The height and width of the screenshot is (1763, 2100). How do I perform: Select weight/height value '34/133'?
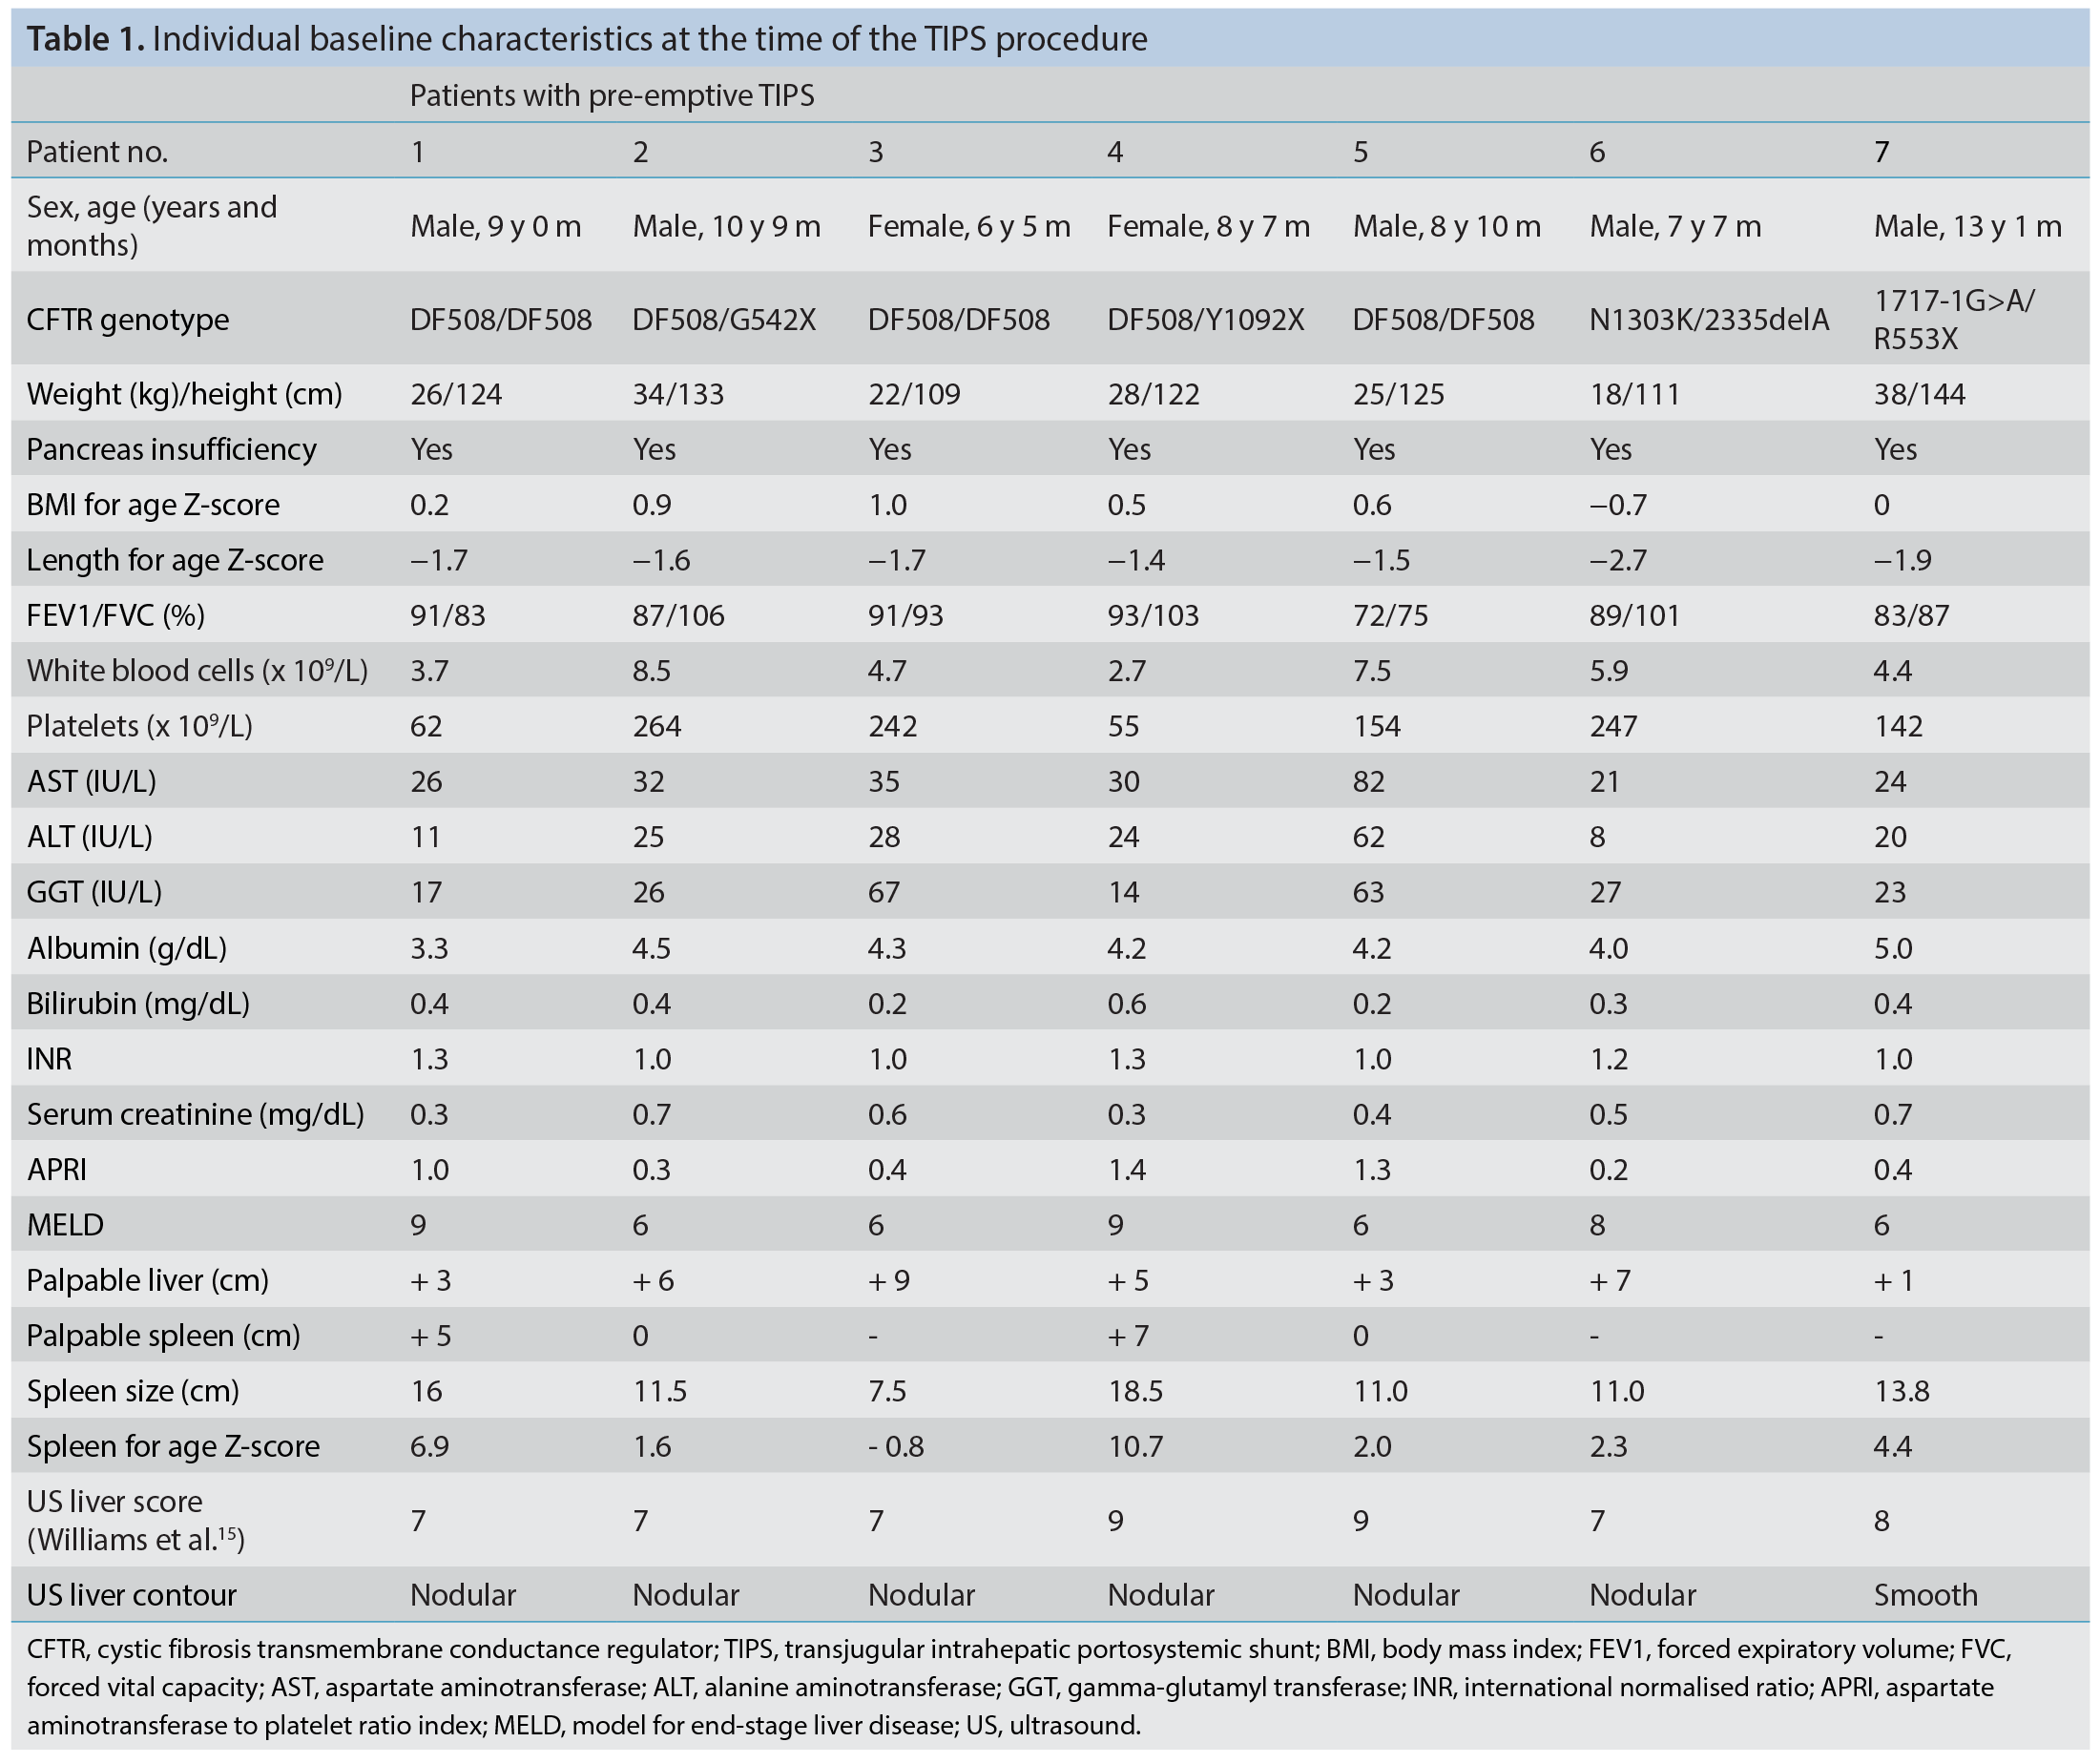click(678, 394)
